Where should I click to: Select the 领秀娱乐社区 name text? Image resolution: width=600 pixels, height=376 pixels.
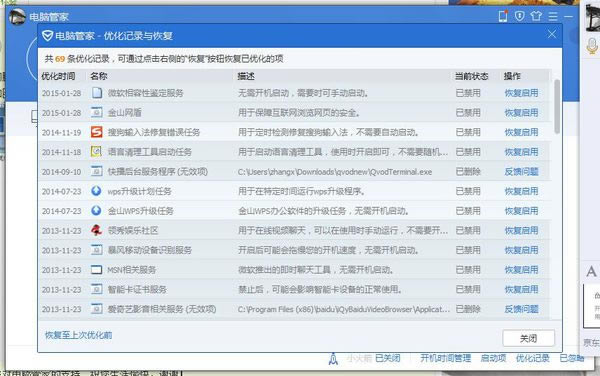click(x=133, y=231)
